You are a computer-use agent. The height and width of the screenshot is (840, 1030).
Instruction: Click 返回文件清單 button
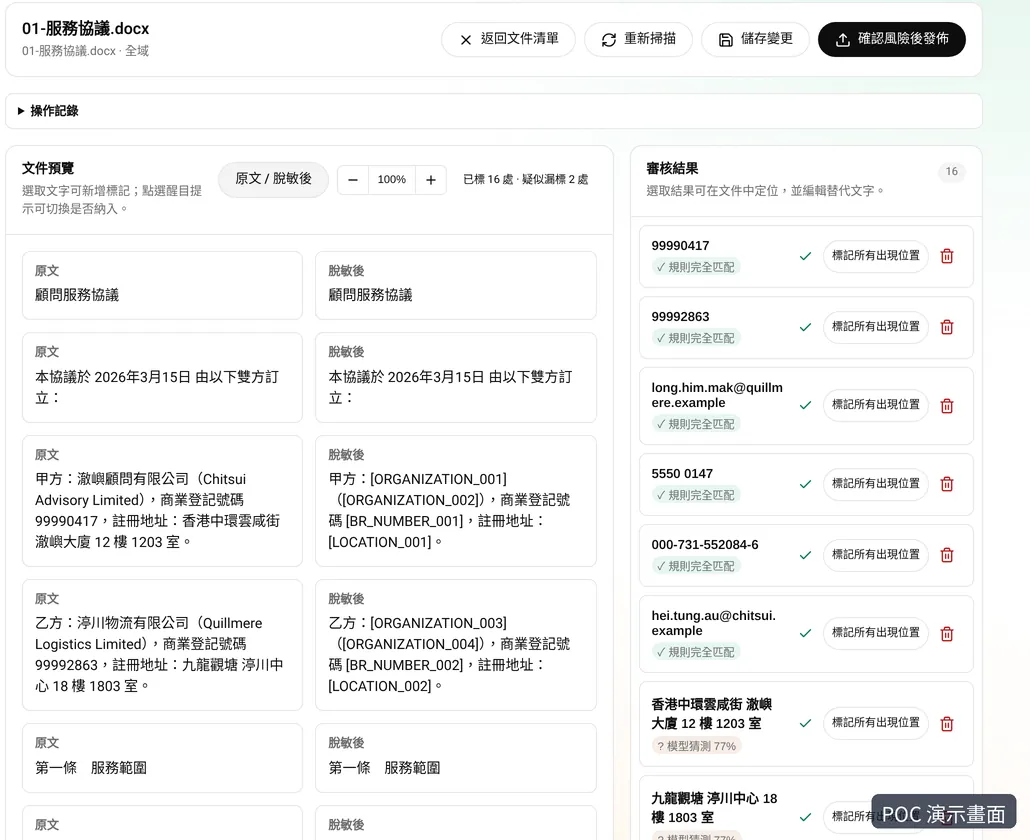(508, 39)
